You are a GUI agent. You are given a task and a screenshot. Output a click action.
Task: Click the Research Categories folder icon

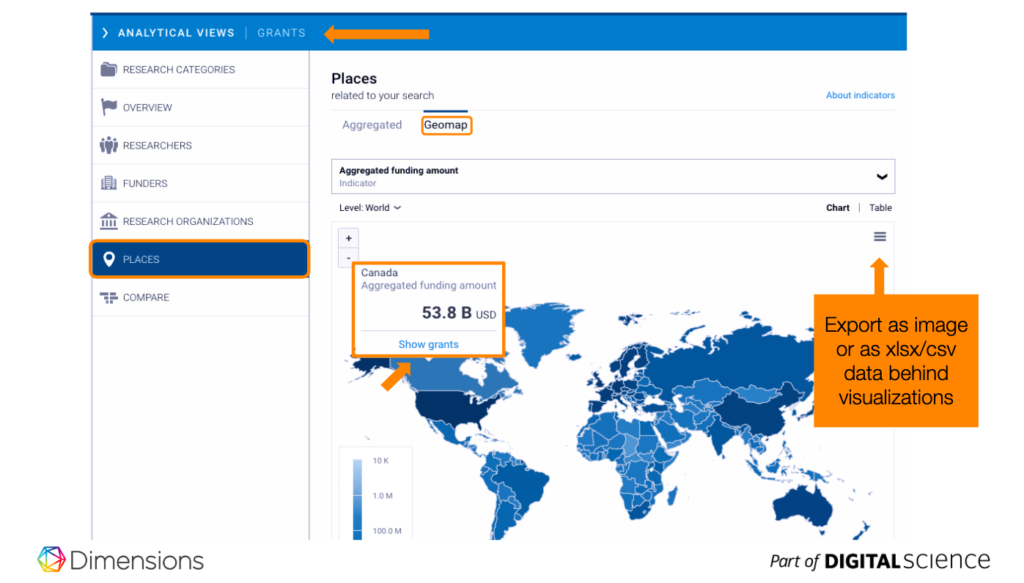[109, 70]
